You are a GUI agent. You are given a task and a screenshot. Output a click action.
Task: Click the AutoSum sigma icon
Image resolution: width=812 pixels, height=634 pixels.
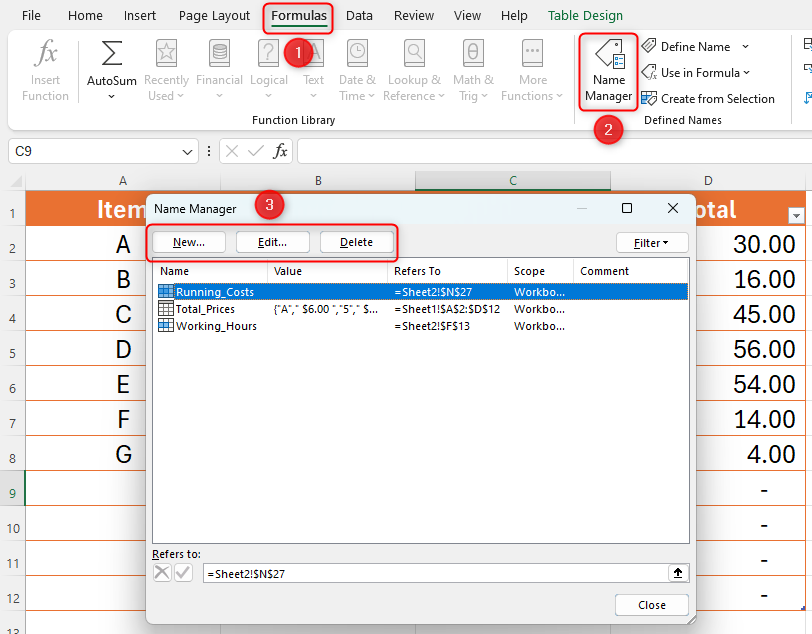pos(112,54)
